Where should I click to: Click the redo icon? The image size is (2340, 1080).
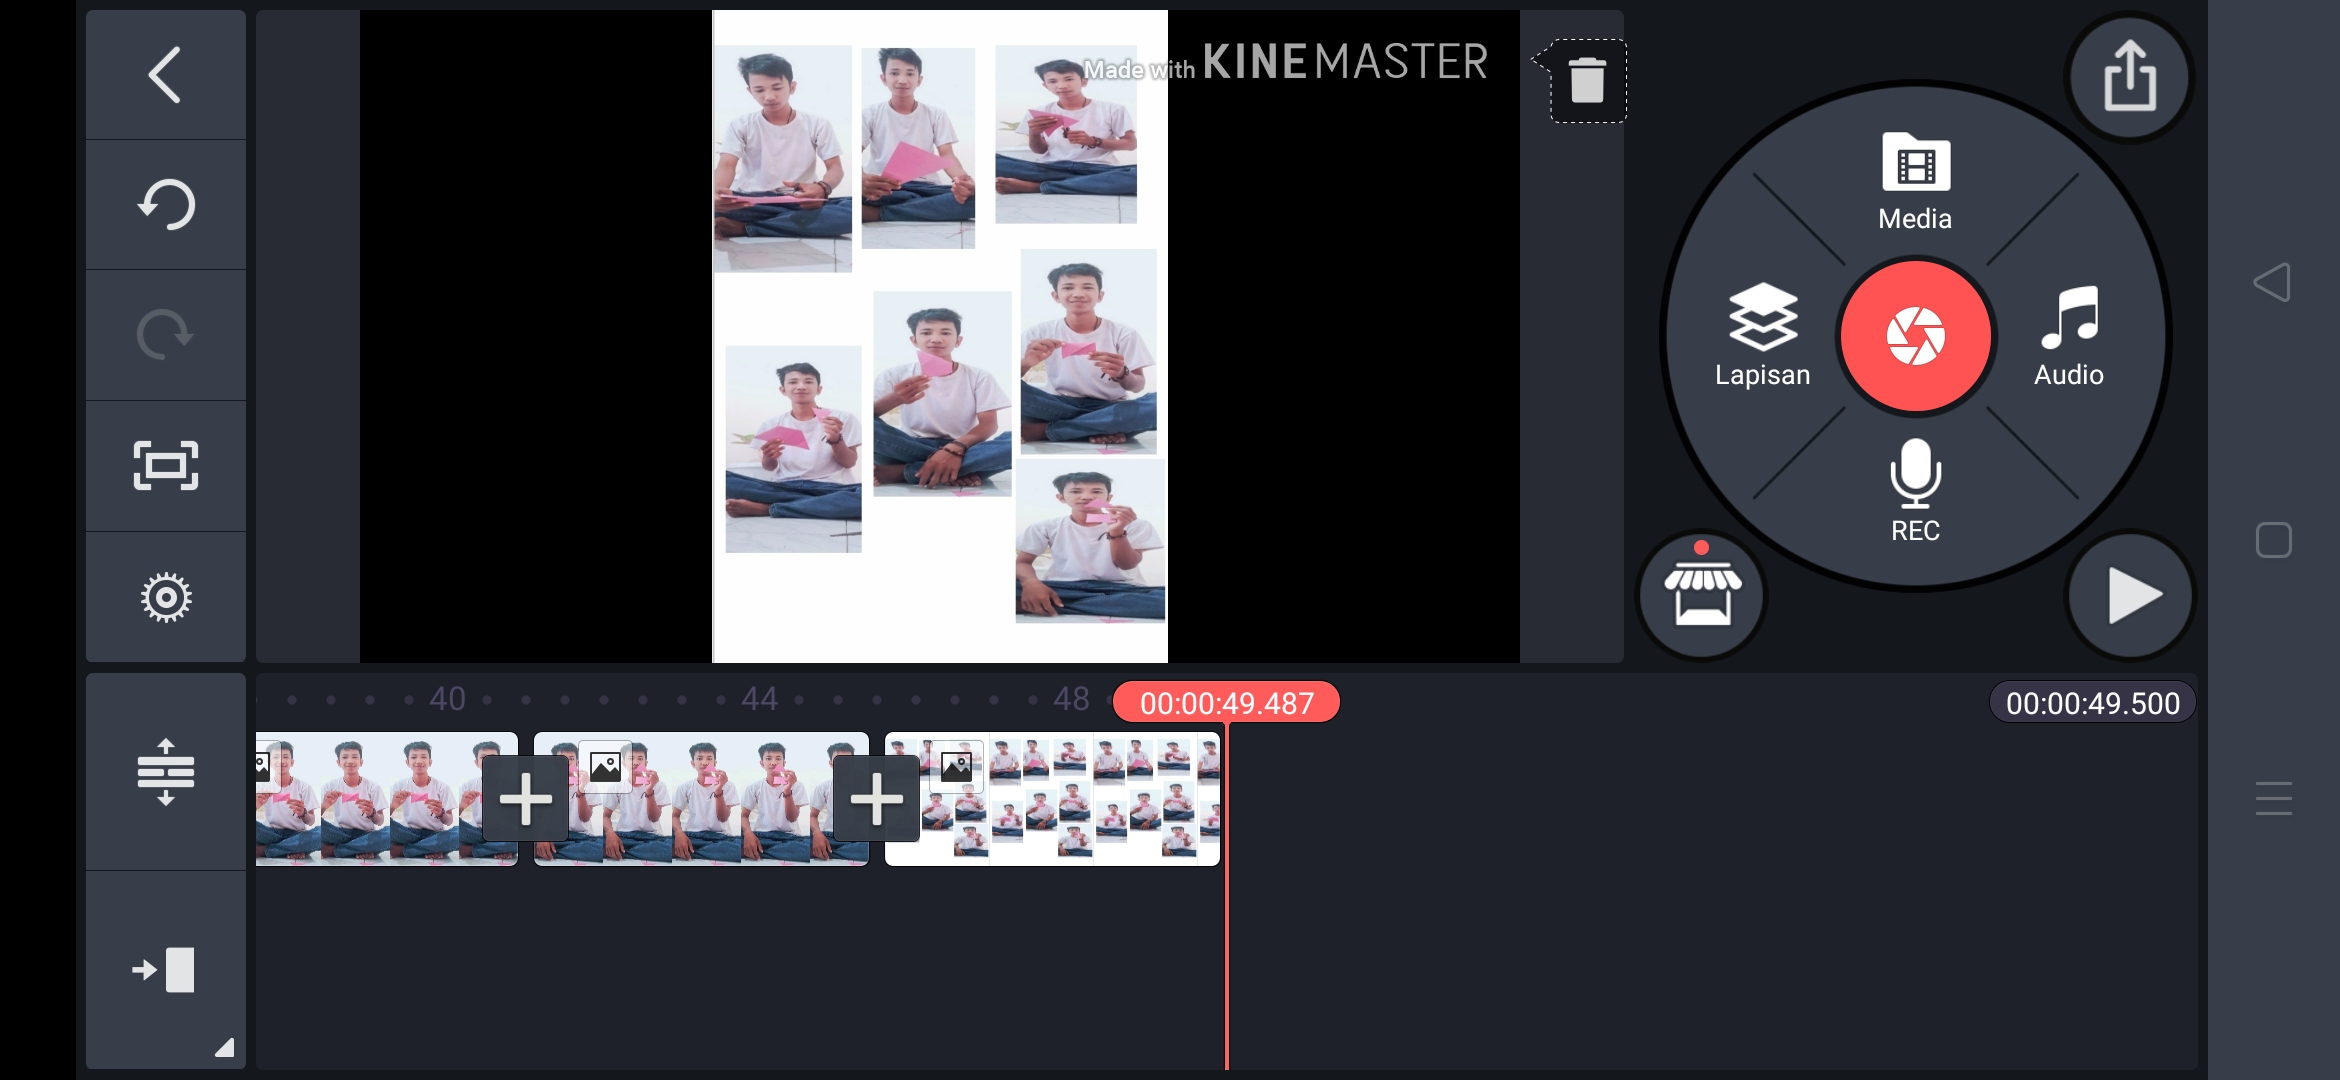(165, 335)
